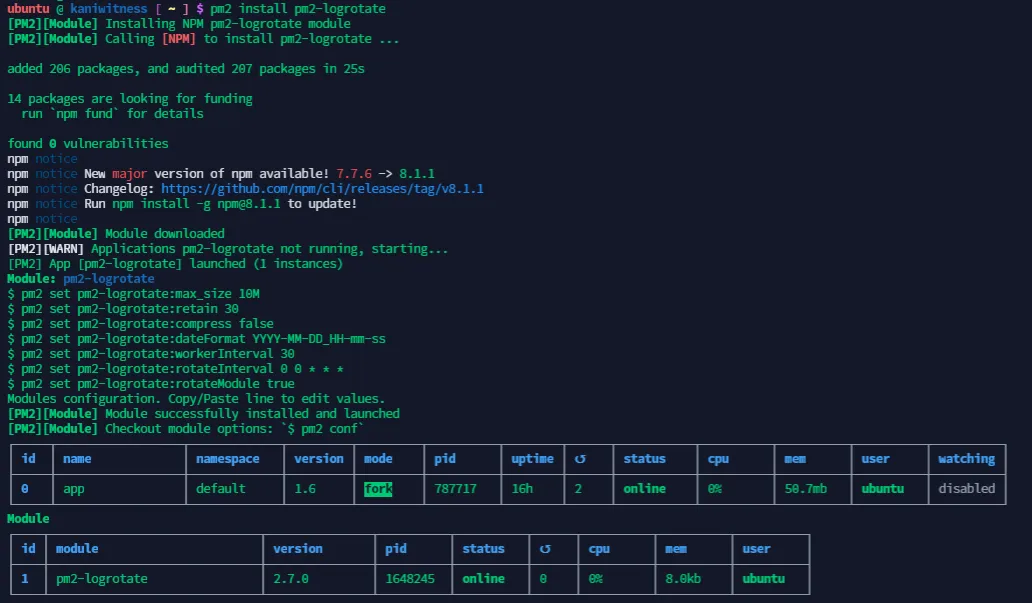Click the 'compress false' config line

pos(140,324)
